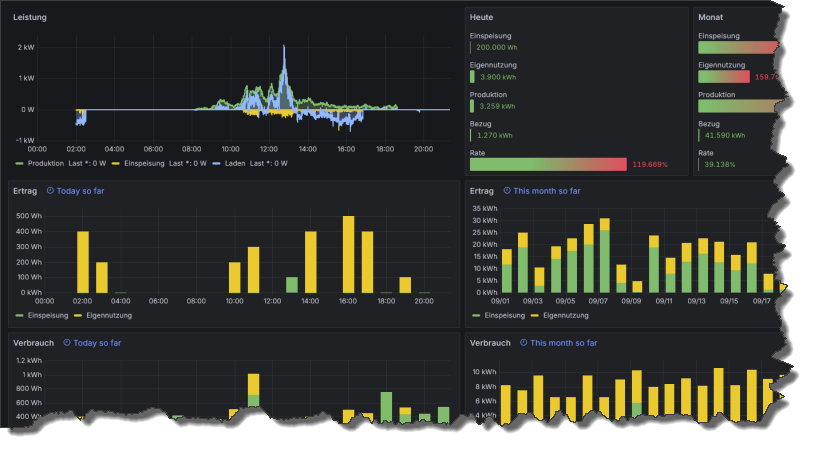Viewport: 815px width, 452px height.
Task: Click the Rate gauge bar showing 119.669%
Action: pyautogui.click(x=548, y=164)
